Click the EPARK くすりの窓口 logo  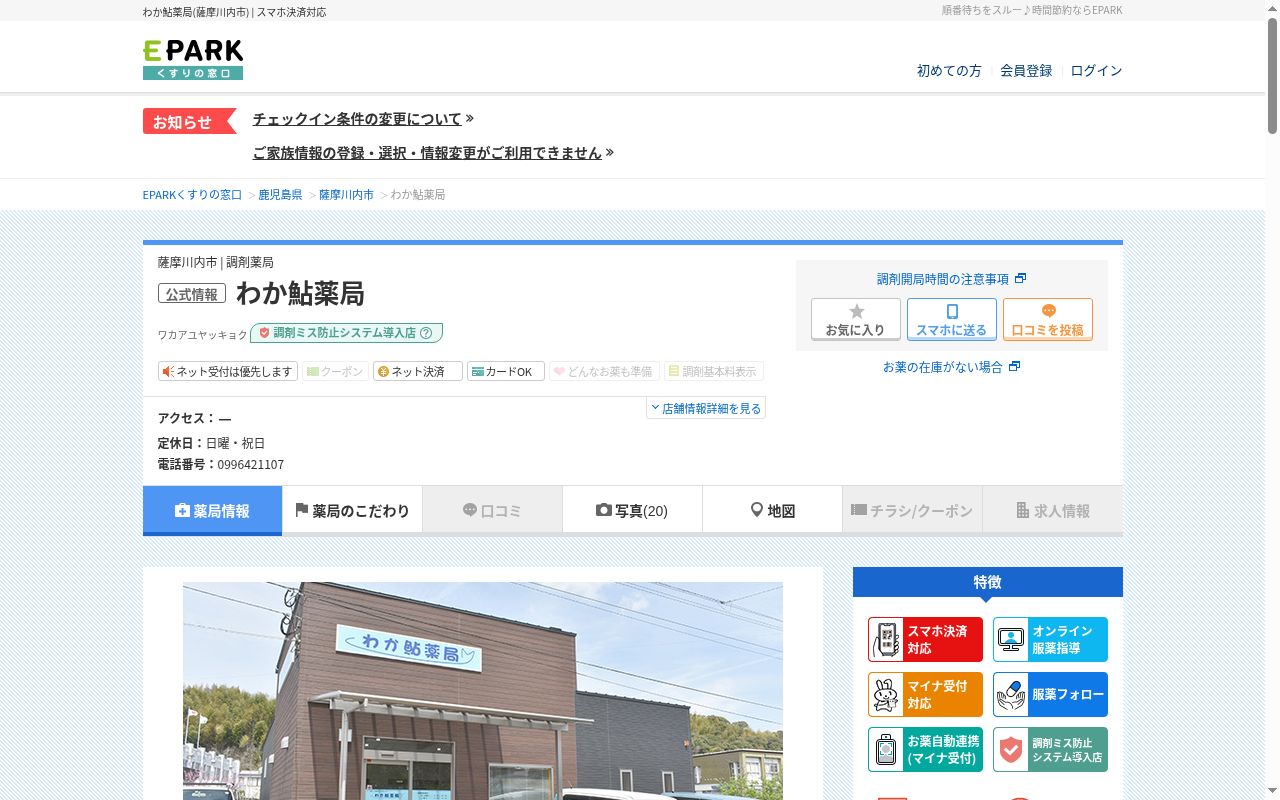pos(193,60)
